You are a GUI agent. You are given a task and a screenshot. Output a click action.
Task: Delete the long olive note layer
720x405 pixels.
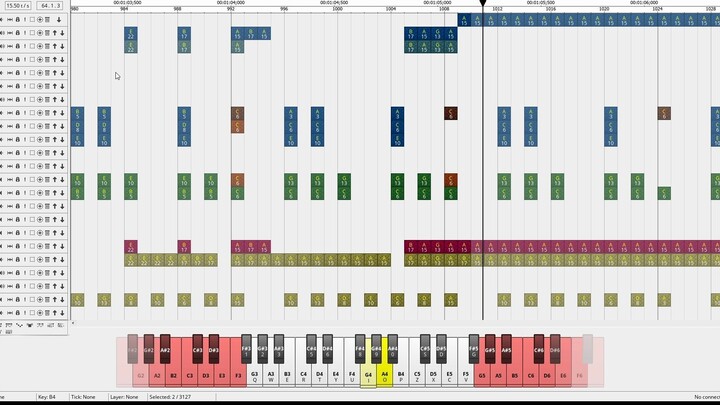pyautogui.click(x=47, y=259)
